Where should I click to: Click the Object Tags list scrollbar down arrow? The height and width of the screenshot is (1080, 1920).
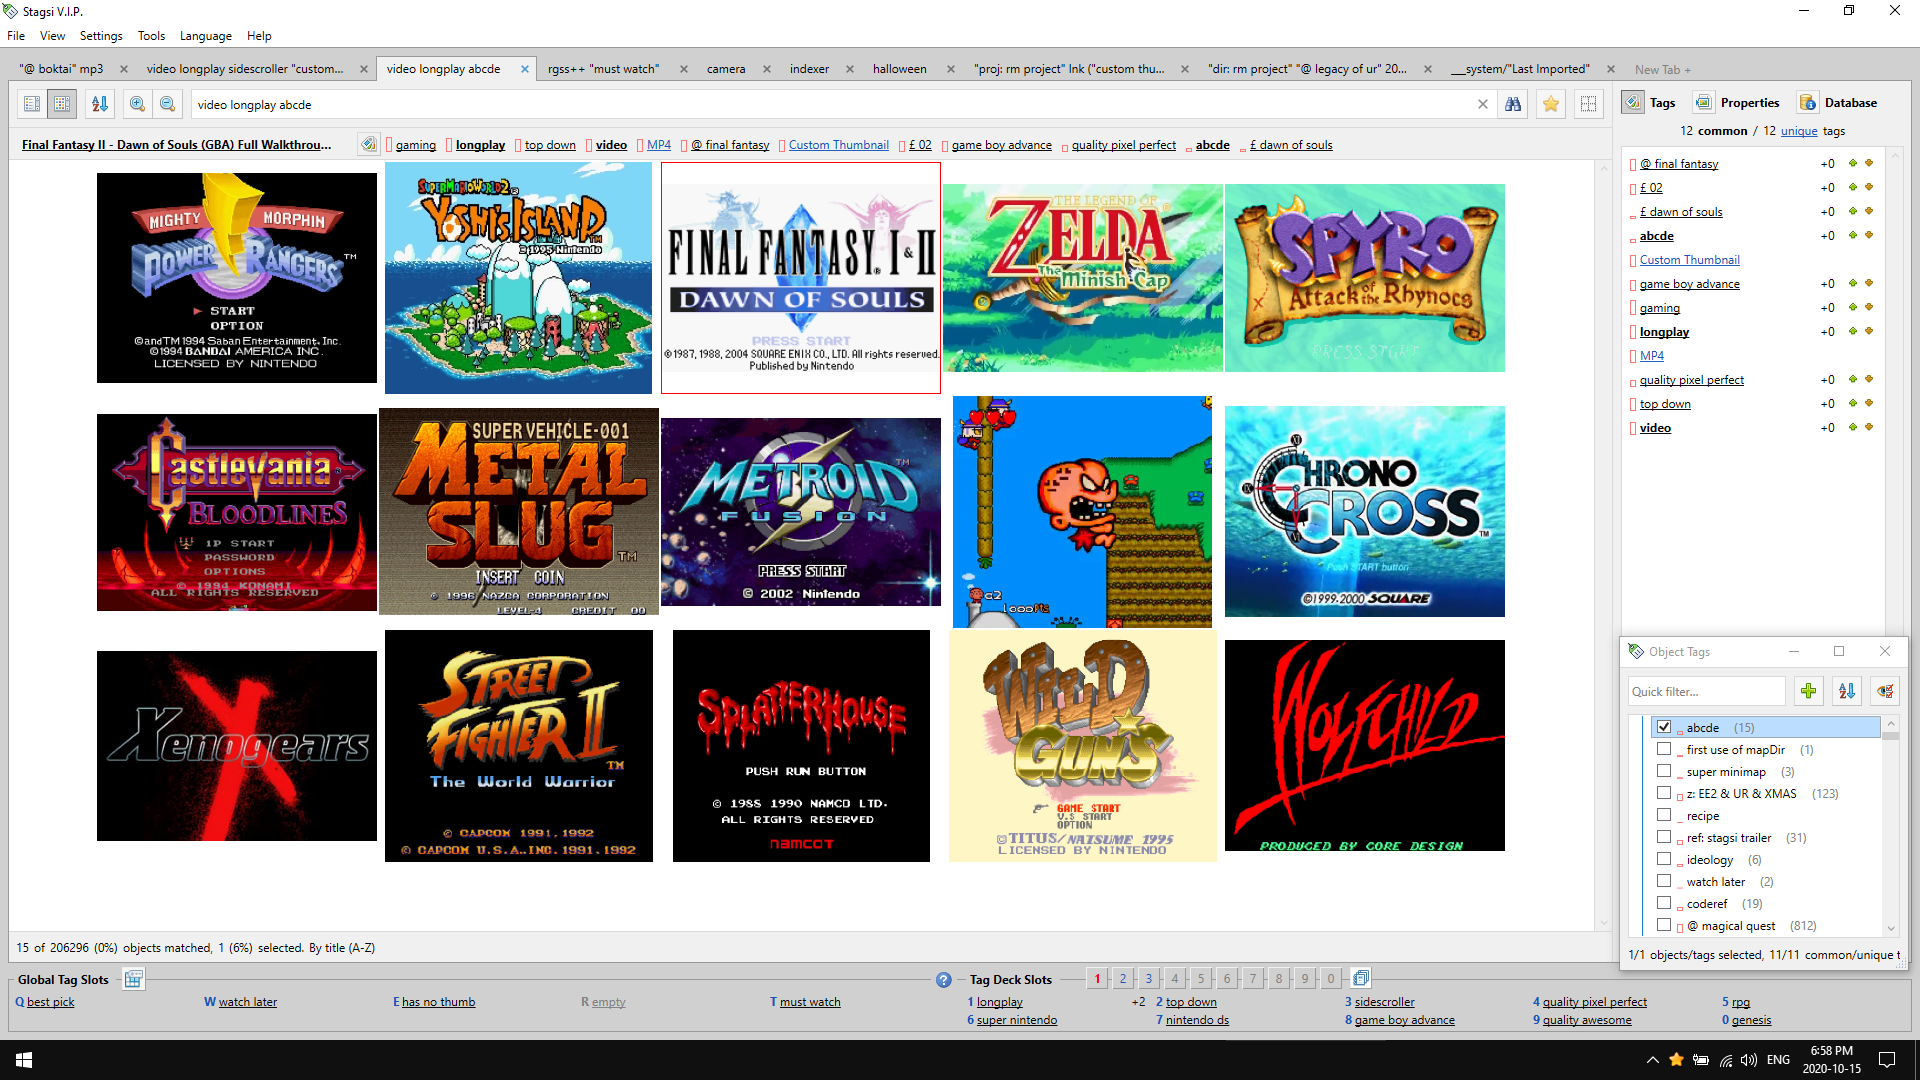click(1890, 928)
